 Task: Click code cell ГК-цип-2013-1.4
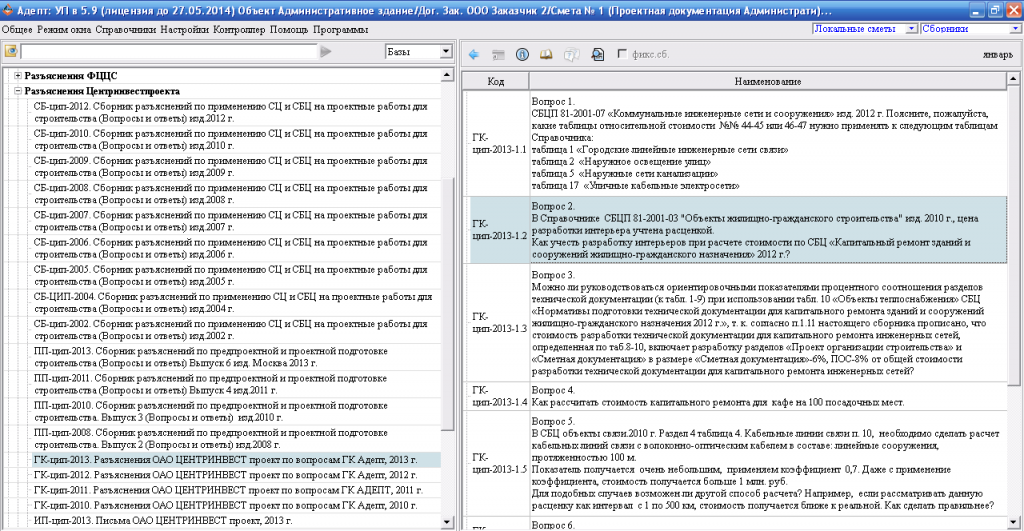tap(499, 396)
